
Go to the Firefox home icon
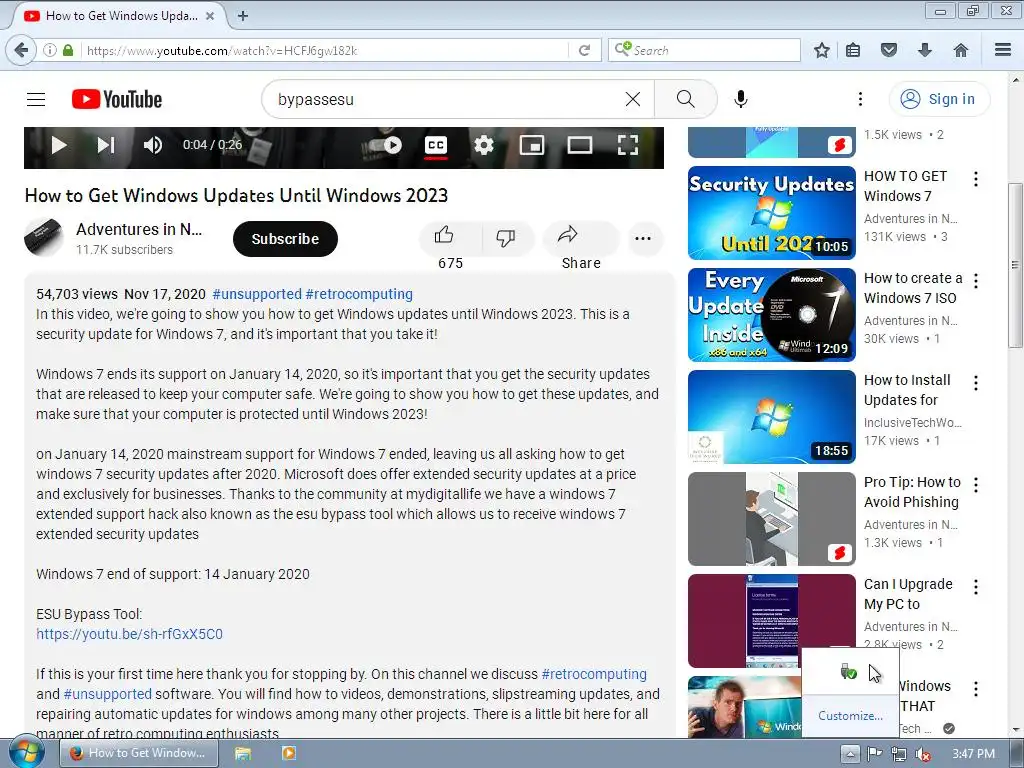coord(961,50)
